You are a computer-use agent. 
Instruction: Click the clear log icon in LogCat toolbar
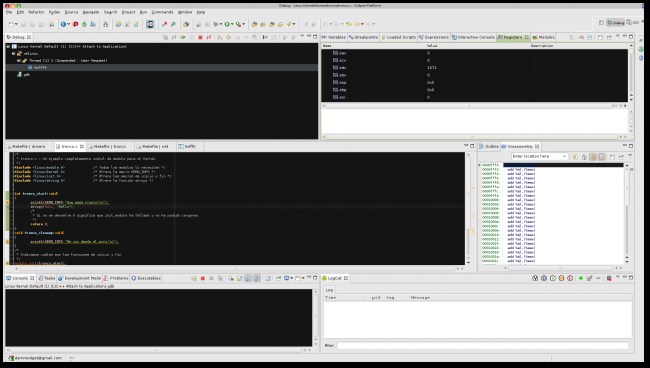pos(609,278)
